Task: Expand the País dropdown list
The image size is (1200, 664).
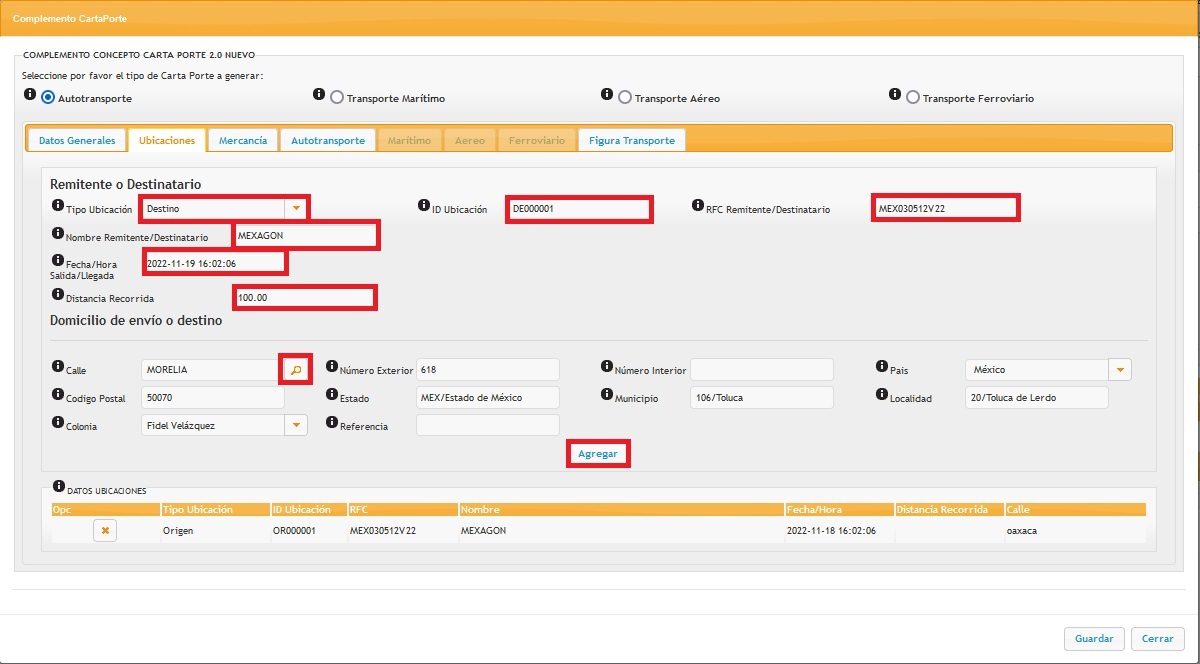Action: pyautogui.click(x=1120, y=370)
